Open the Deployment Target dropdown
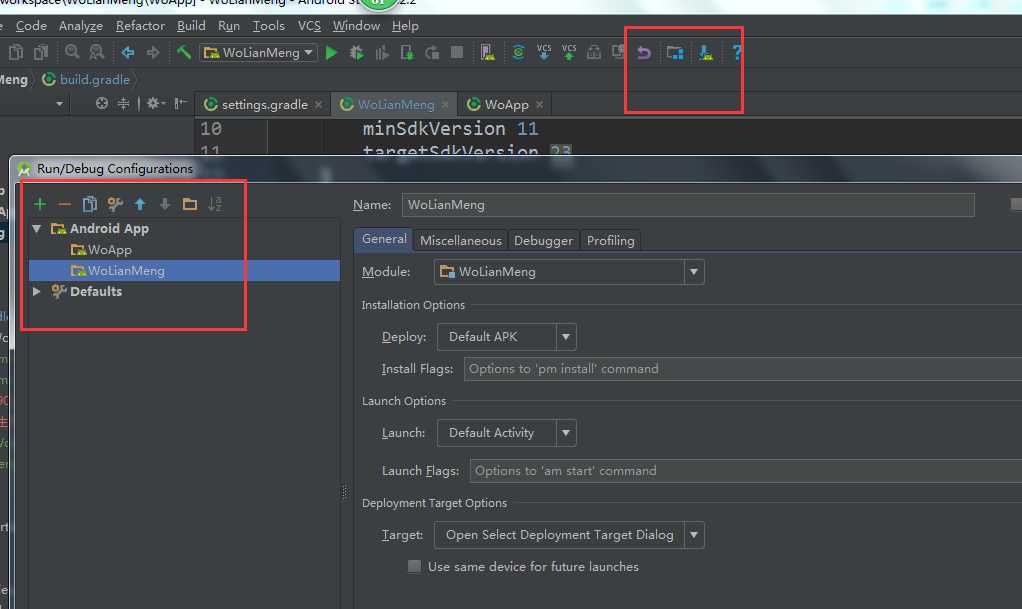Viewport: 1022px width, 609px height. click(x=571, y=535)
